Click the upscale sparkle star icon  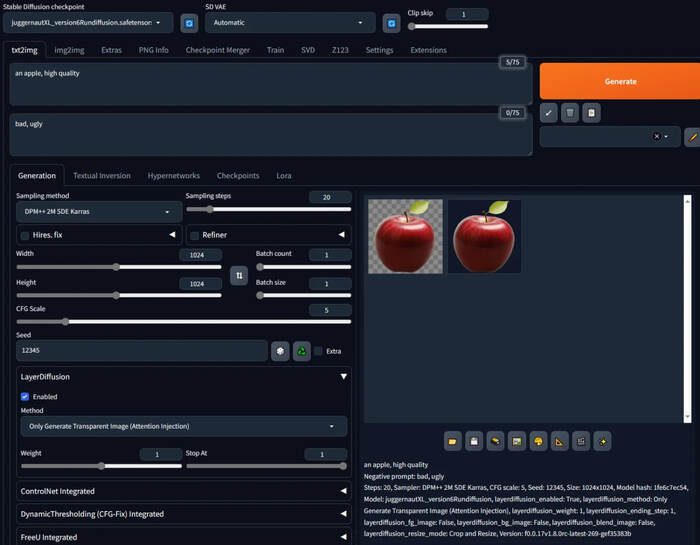coord(602,441)
